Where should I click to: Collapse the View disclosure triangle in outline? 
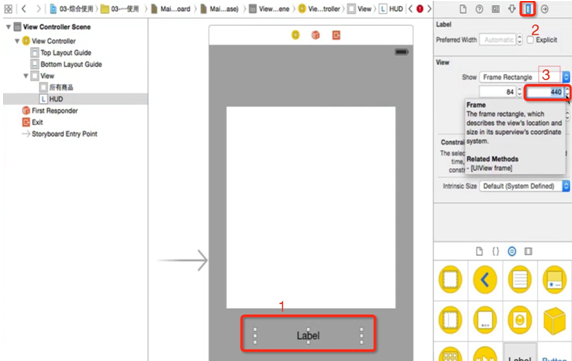pos(26,76)
